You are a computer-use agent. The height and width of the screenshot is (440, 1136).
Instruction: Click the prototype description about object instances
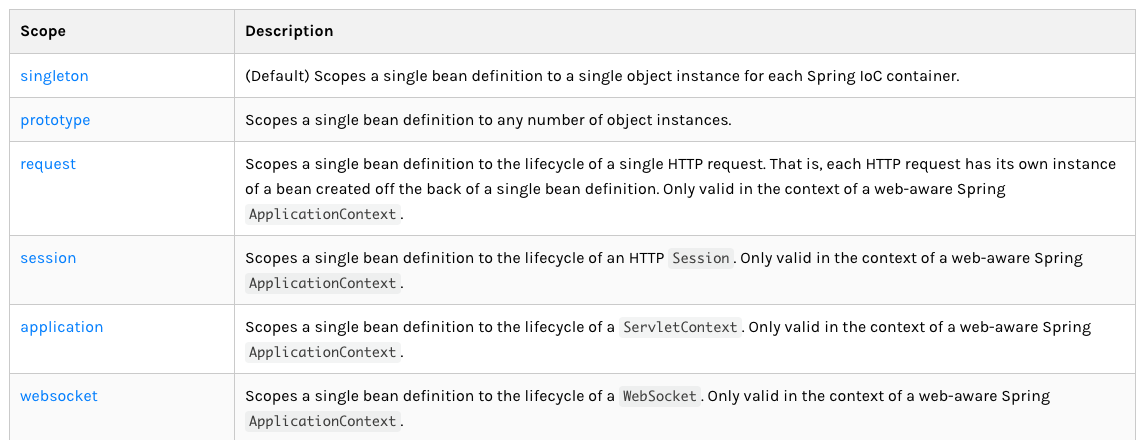tap(488, 120)
